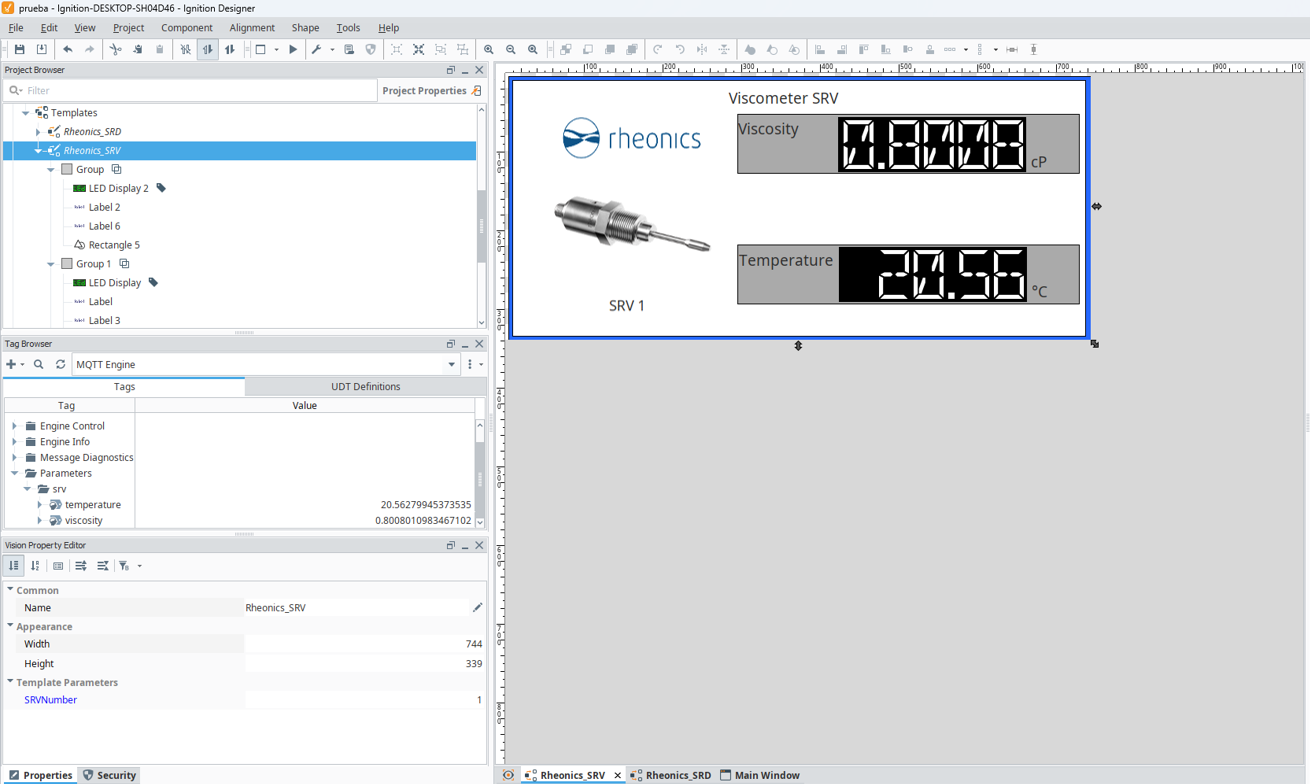Switch to UDT Definitions tab
This screenshot has height=784, width=1310.
tap(365, 387)
